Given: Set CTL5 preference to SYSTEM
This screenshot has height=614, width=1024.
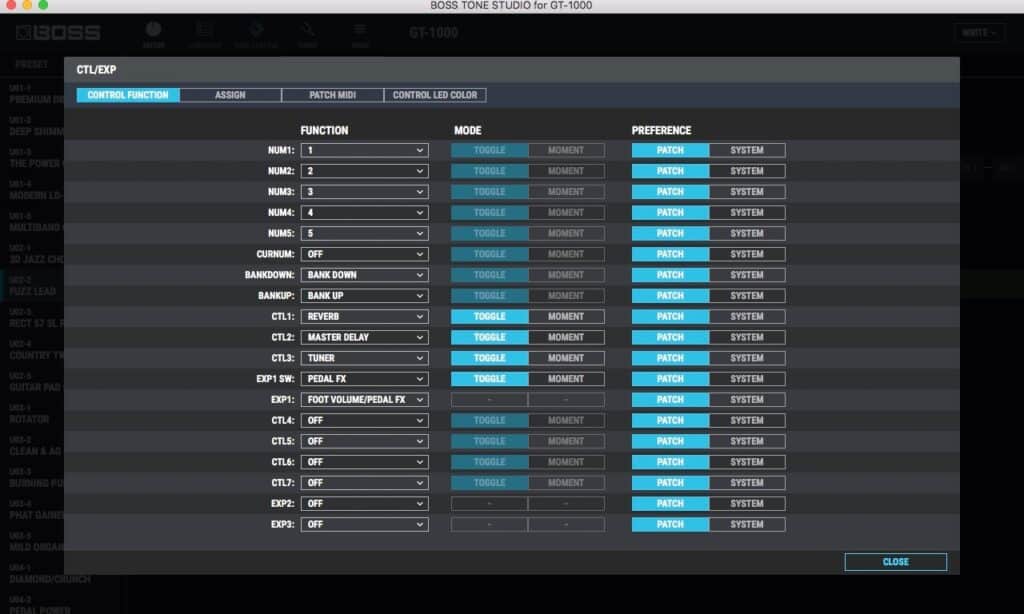Looking at the screenshot, I should 747,442.
